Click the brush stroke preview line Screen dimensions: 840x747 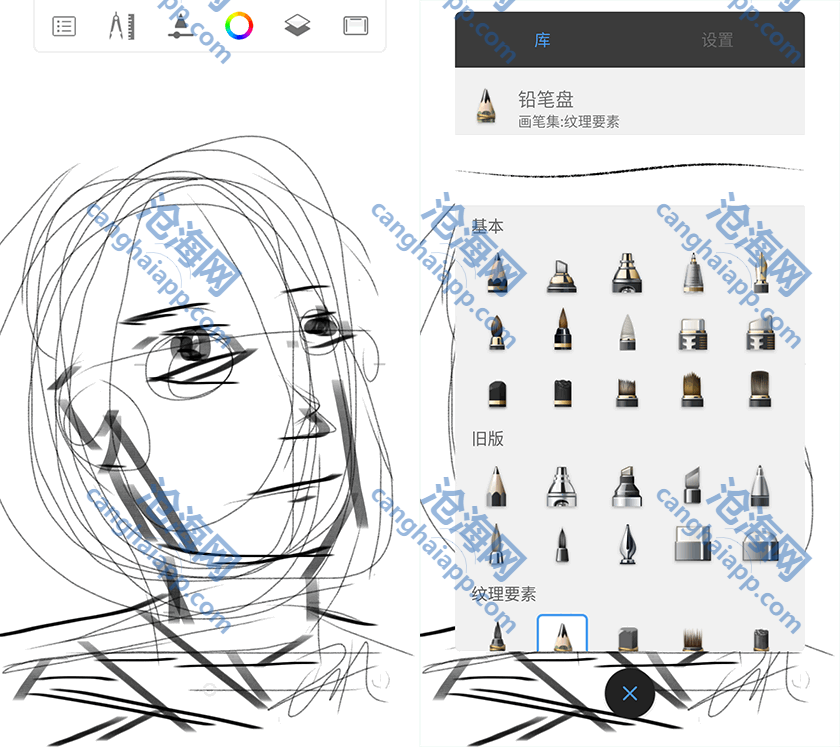(x=629, y=168)
